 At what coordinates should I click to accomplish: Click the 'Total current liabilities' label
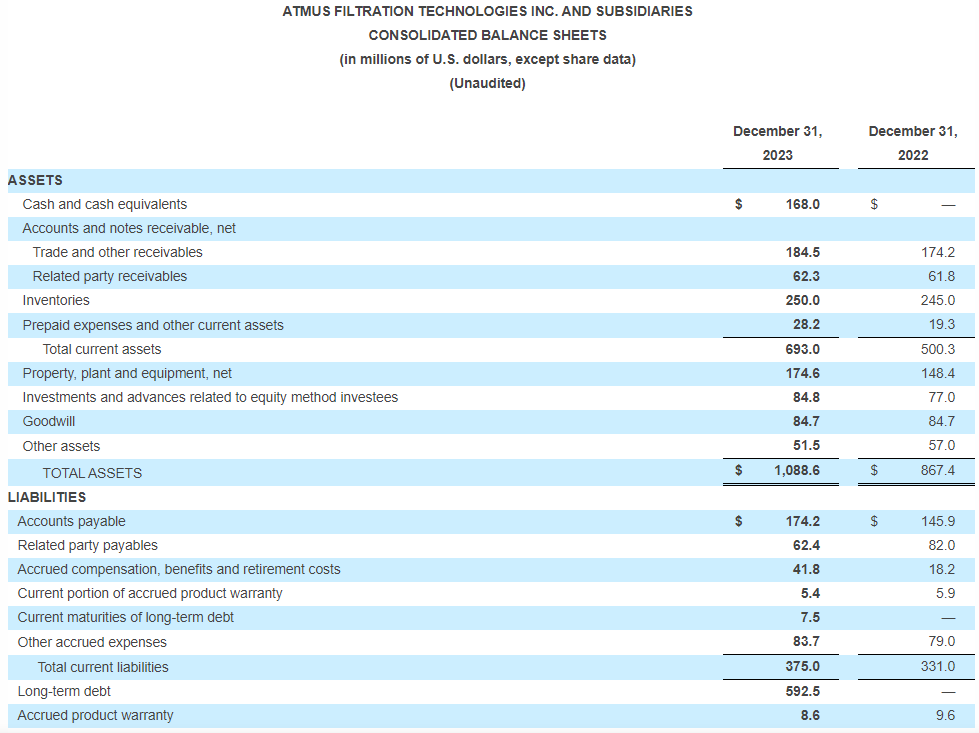click(x=103, y=667)
